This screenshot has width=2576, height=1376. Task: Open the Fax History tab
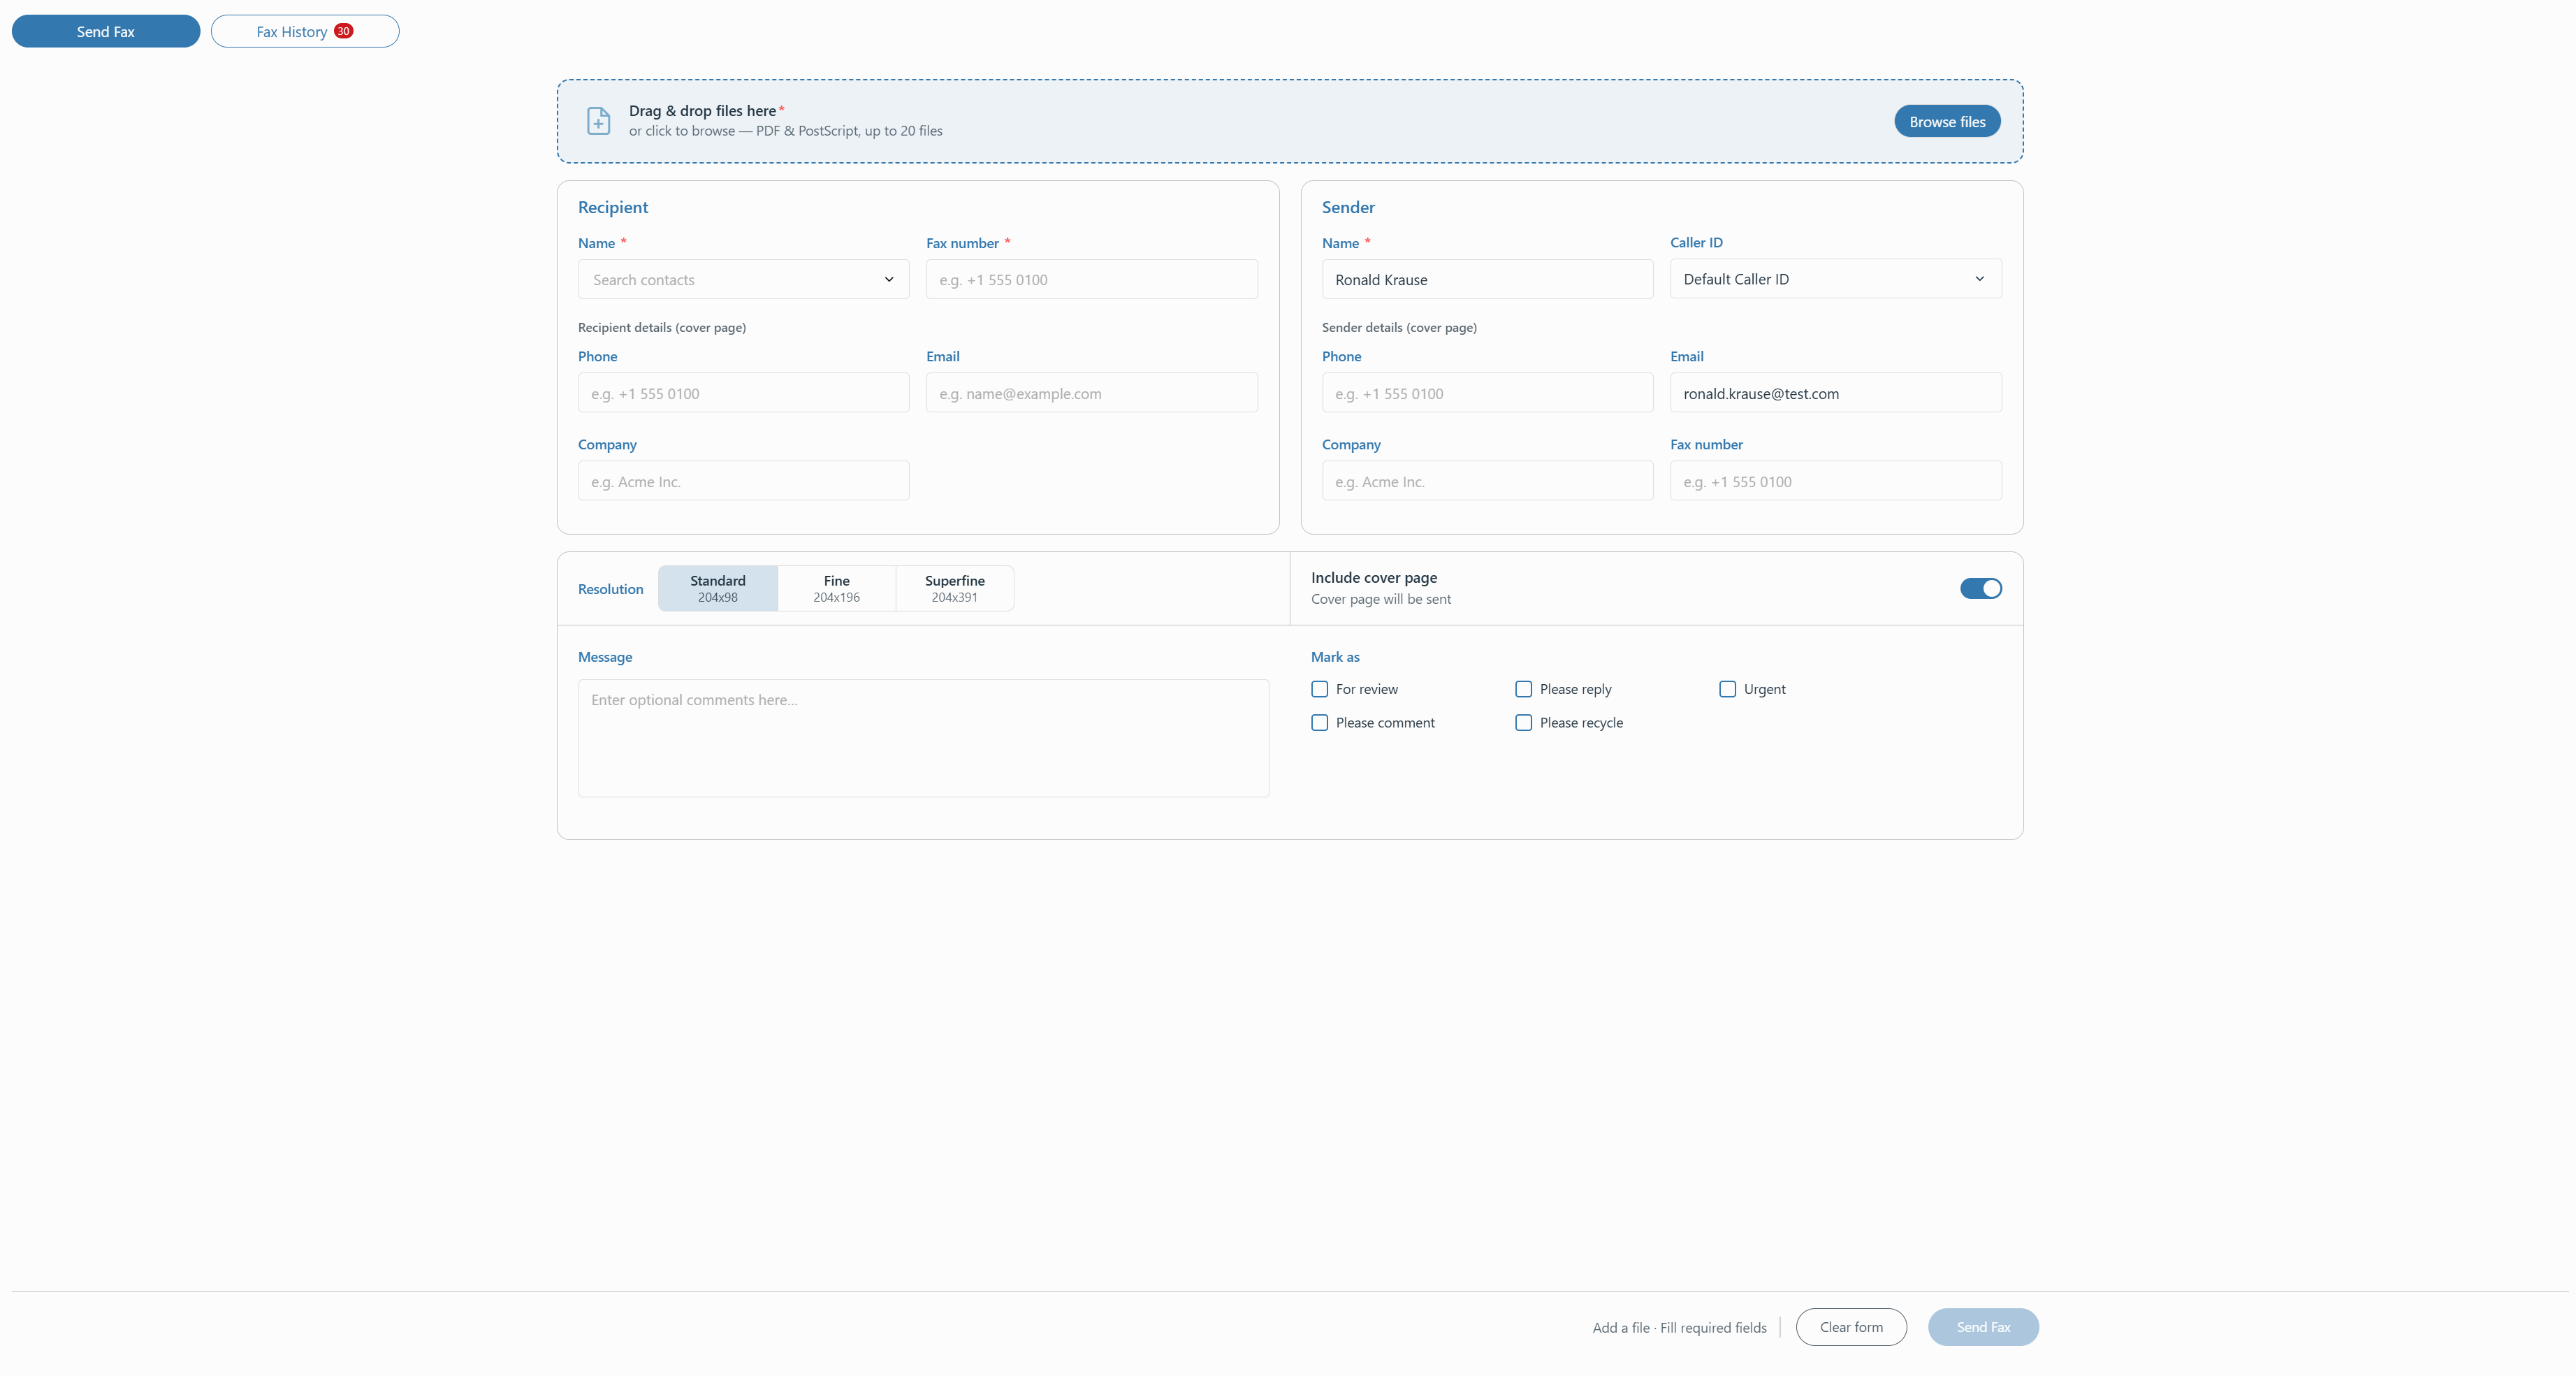[x=305, y=31]
